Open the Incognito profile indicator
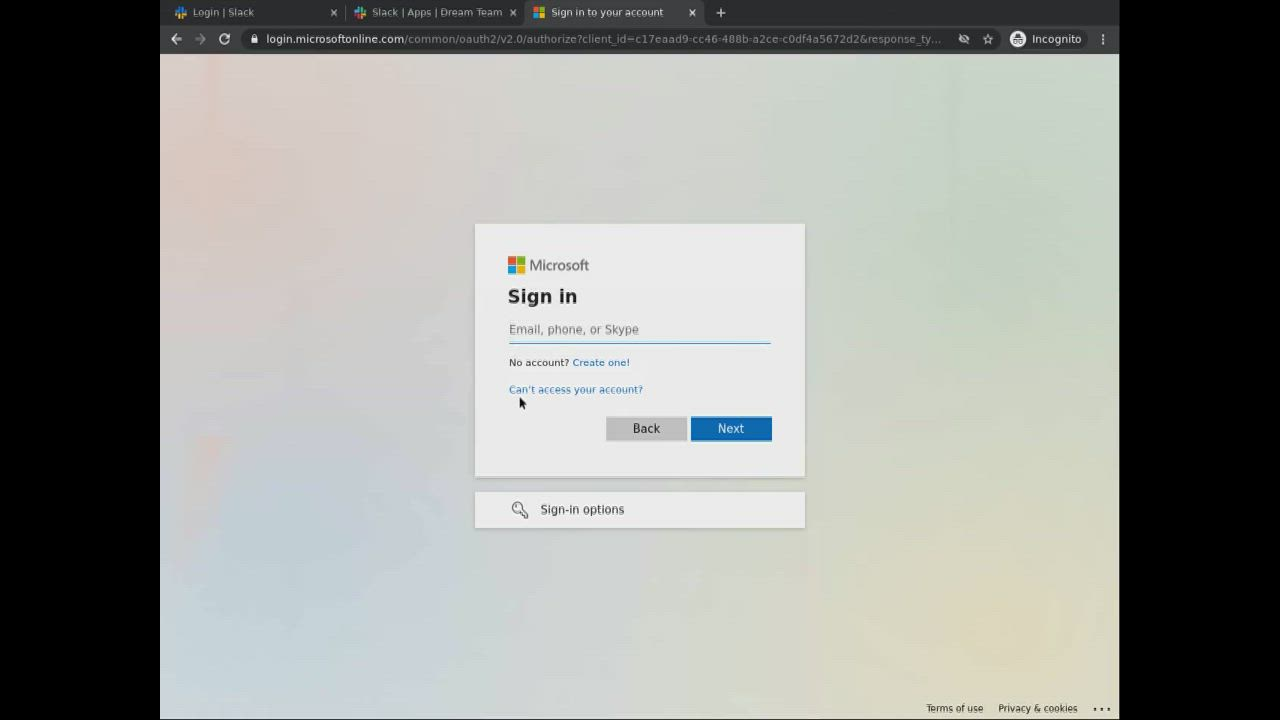 [1046, 39]
